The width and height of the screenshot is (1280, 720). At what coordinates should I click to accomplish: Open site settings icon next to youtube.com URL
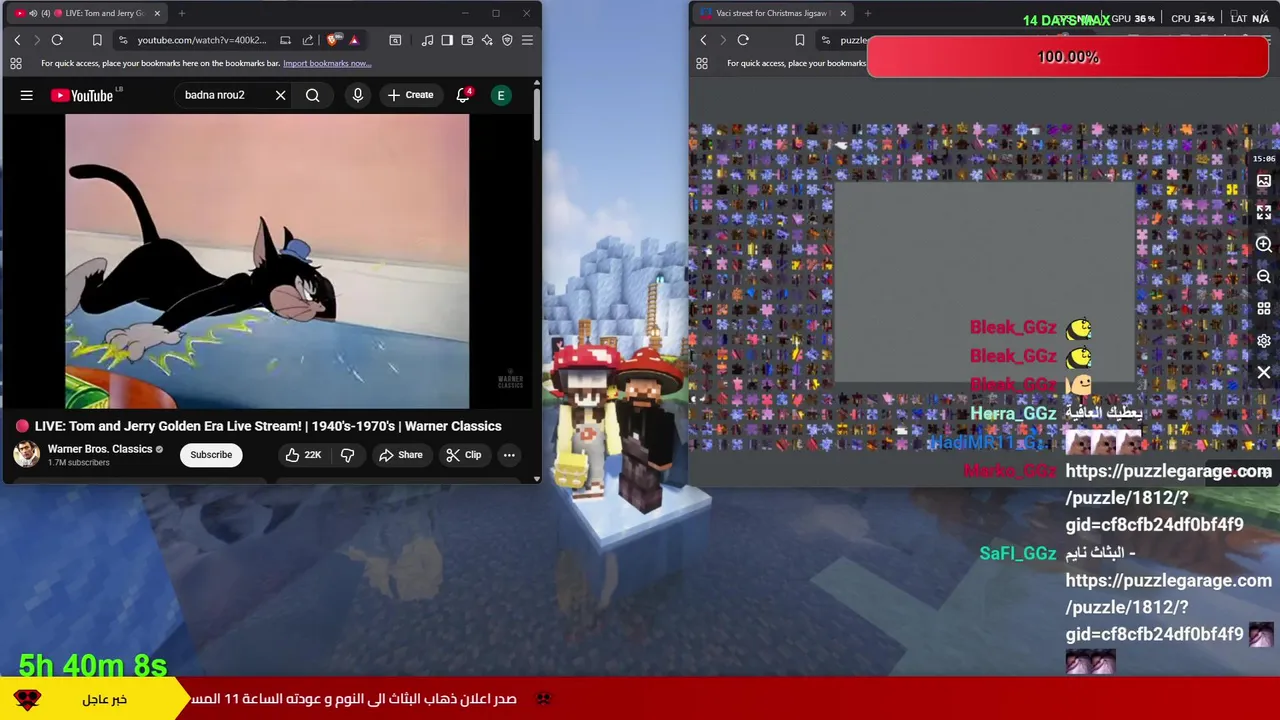pyautogui.click(x=123, y=40)
